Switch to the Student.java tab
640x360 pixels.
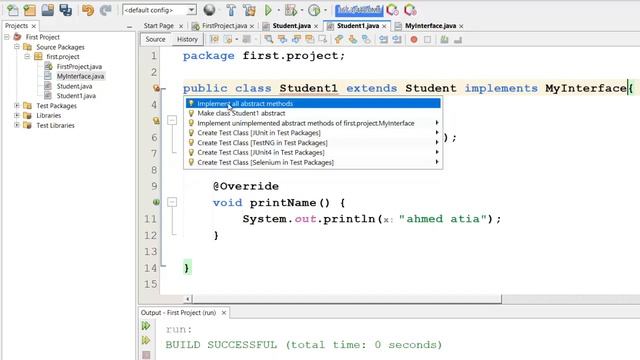(291, 26)
